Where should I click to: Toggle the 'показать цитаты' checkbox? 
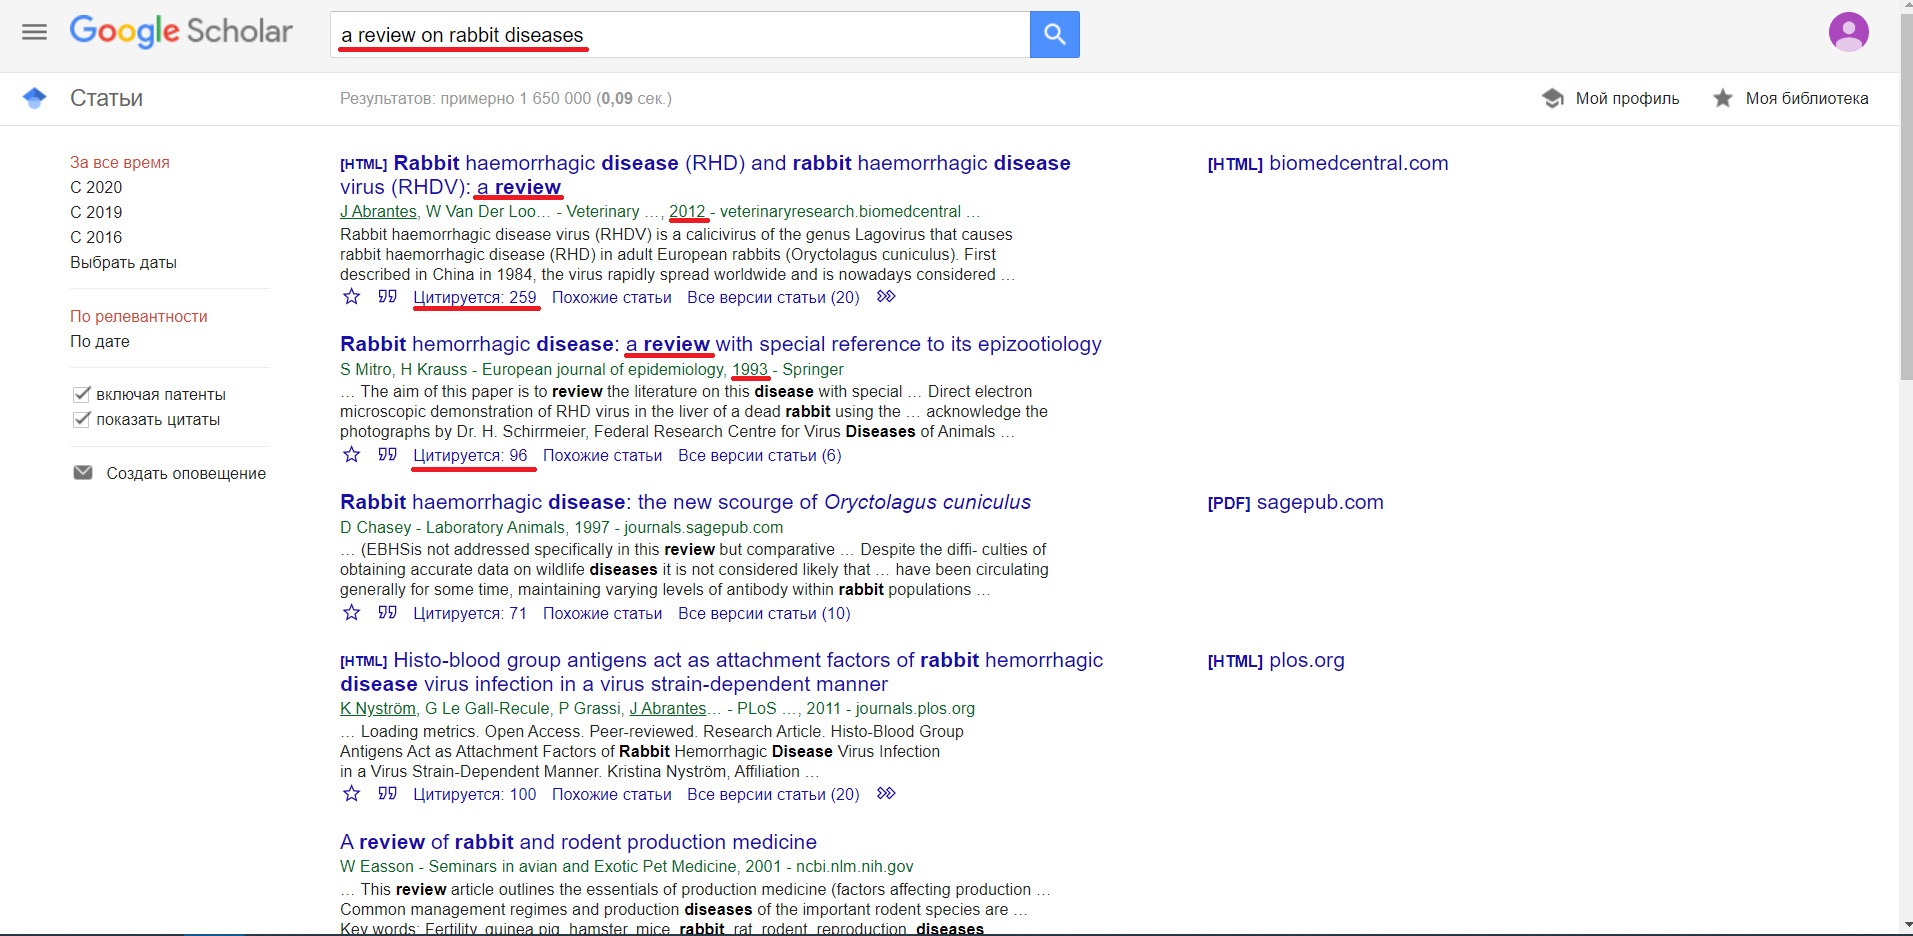point(82,420)
